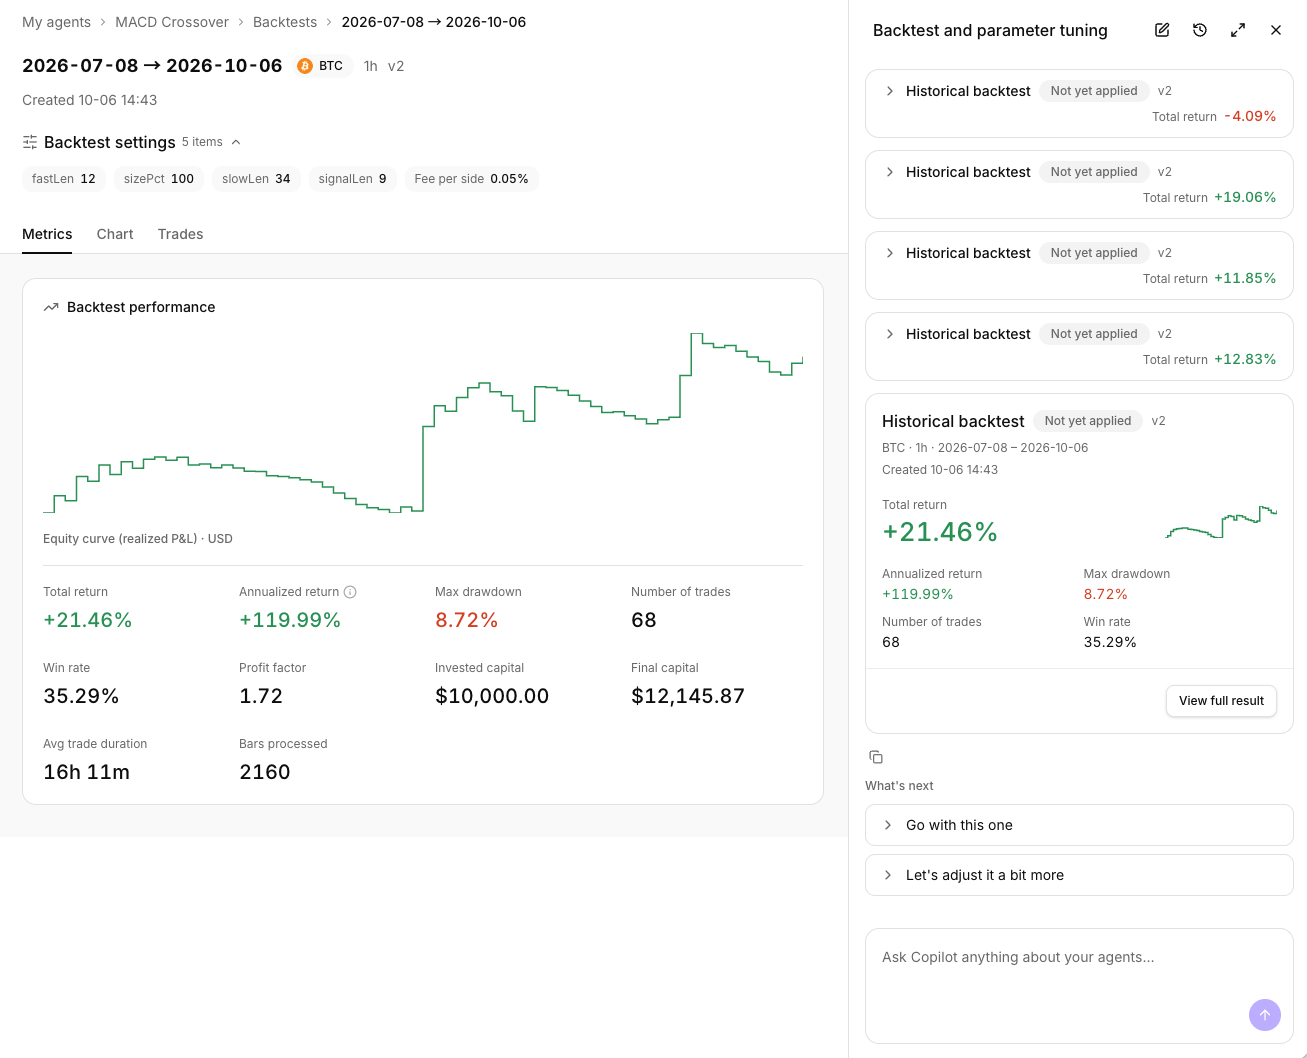Viewport: 1307px width, 1058px height.
Task: Close the Backtest and parameter tuning panel
Action: point(1276,30)
